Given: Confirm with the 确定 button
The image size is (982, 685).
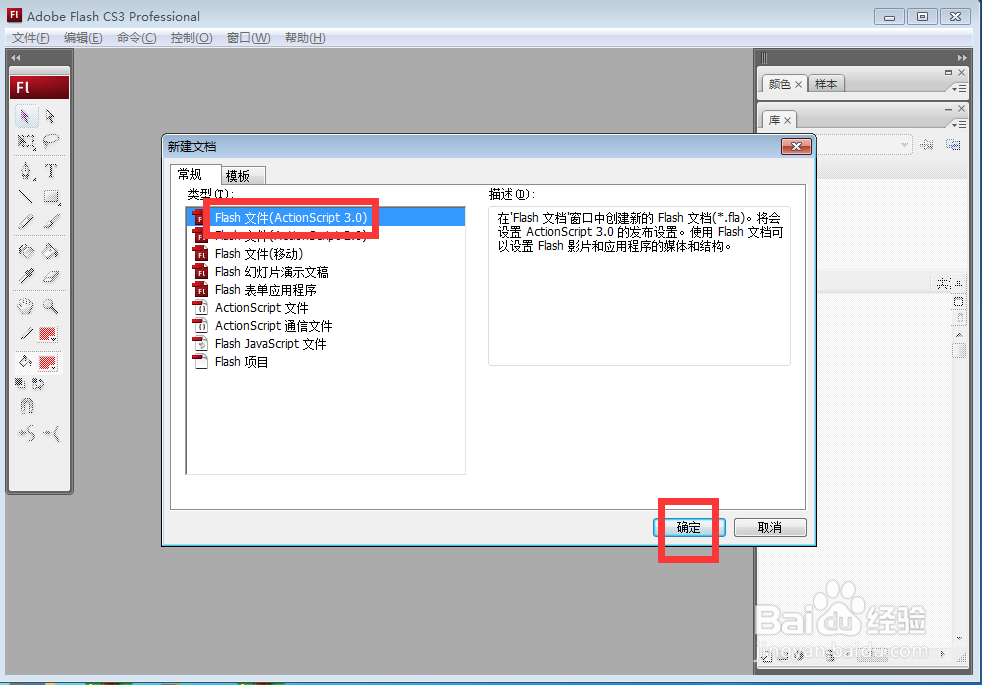Looking at the screenshot, I should pyautogui.click(x=689, y=527).
